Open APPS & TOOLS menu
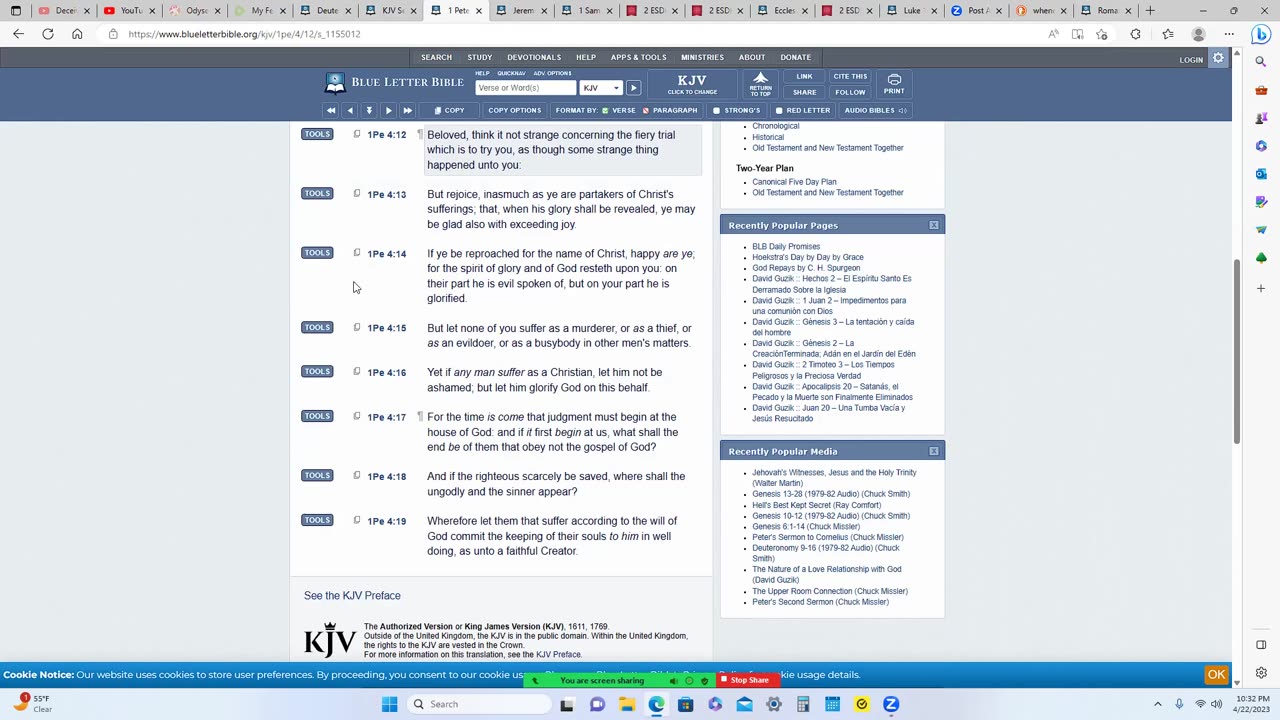This screenshot has width=1280, height=720. [638, 57]
